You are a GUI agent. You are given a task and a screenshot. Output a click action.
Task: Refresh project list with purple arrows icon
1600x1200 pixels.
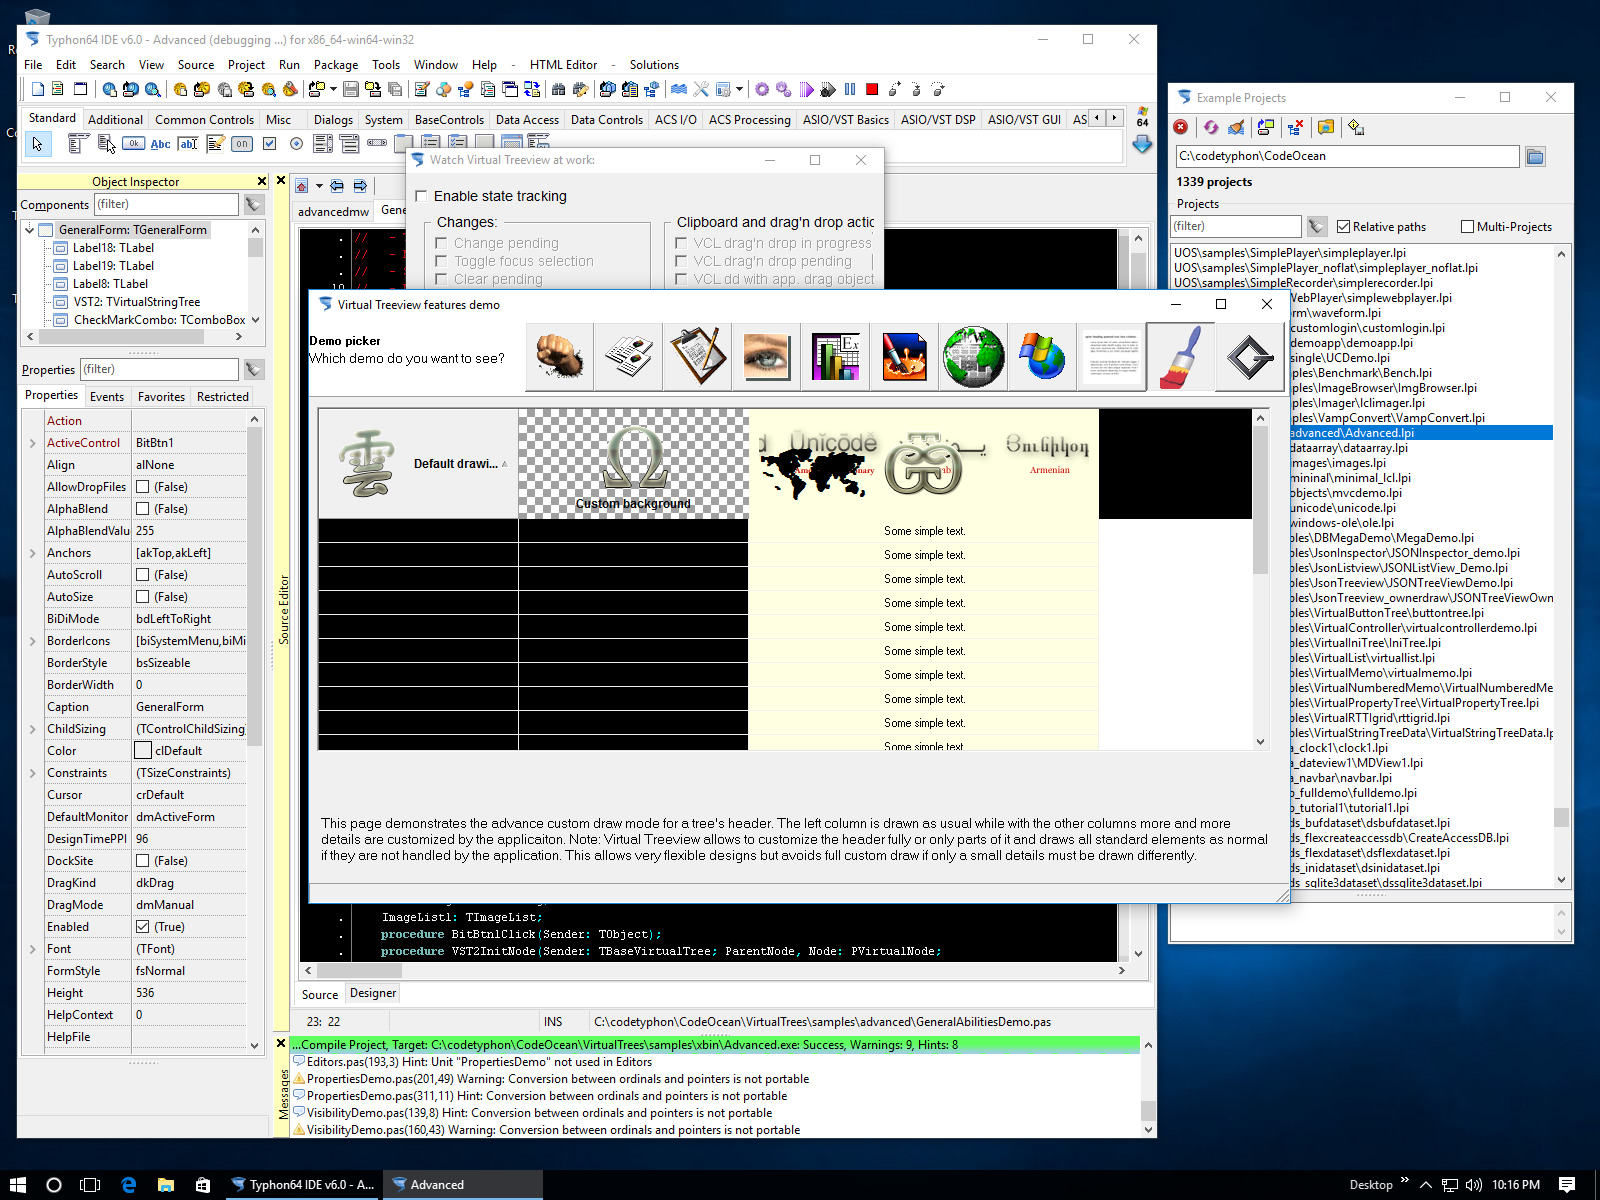[x=1211, y=127]
